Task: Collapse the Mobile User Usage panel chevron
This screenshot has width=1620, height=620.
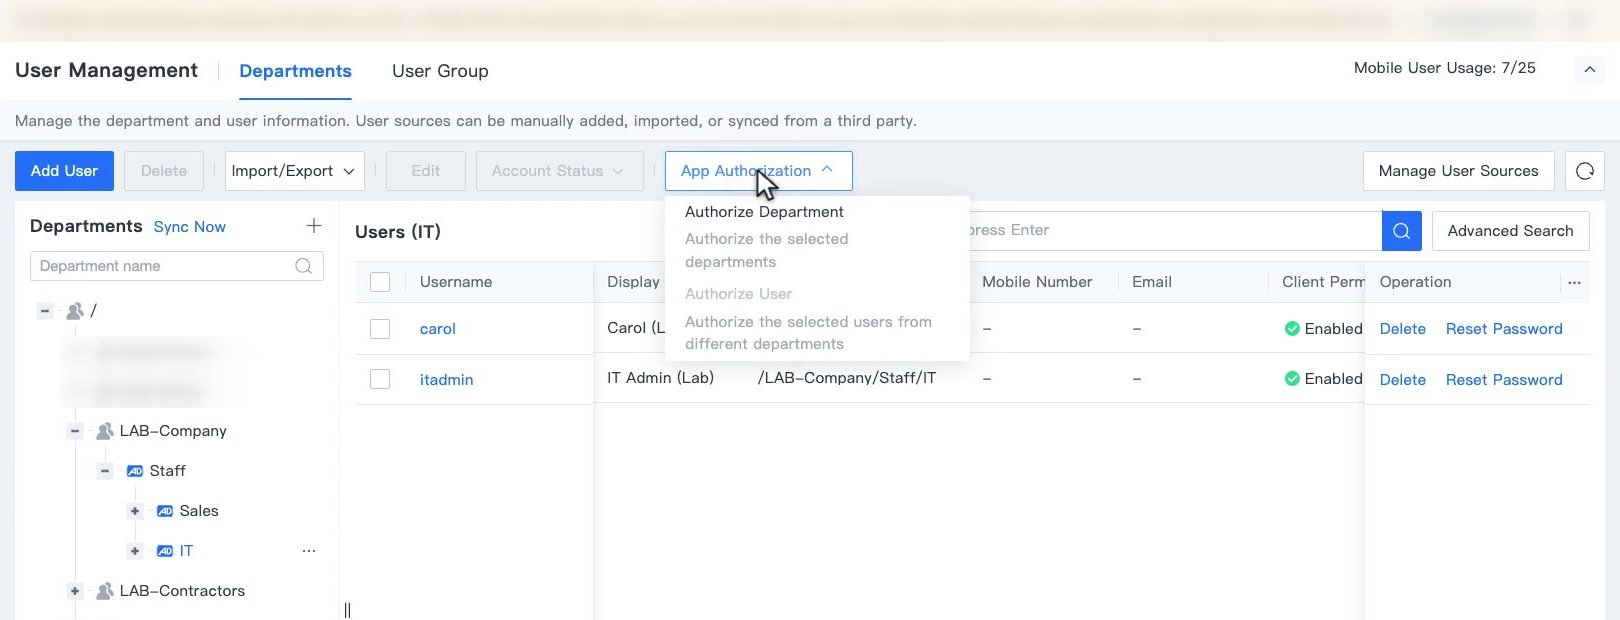Action: 1589,69
